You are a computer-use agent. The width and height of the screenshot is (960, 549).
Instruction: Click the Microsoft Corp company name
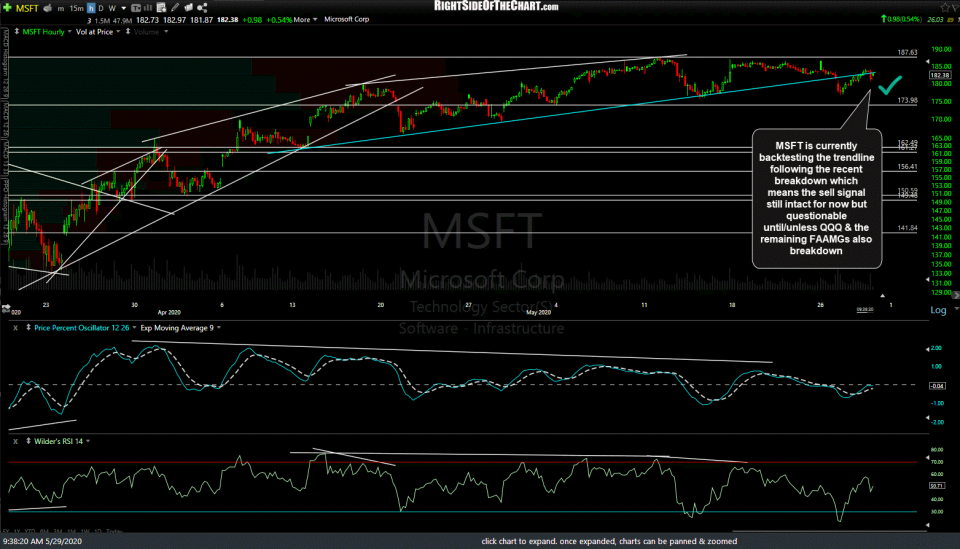pos(347,20)
